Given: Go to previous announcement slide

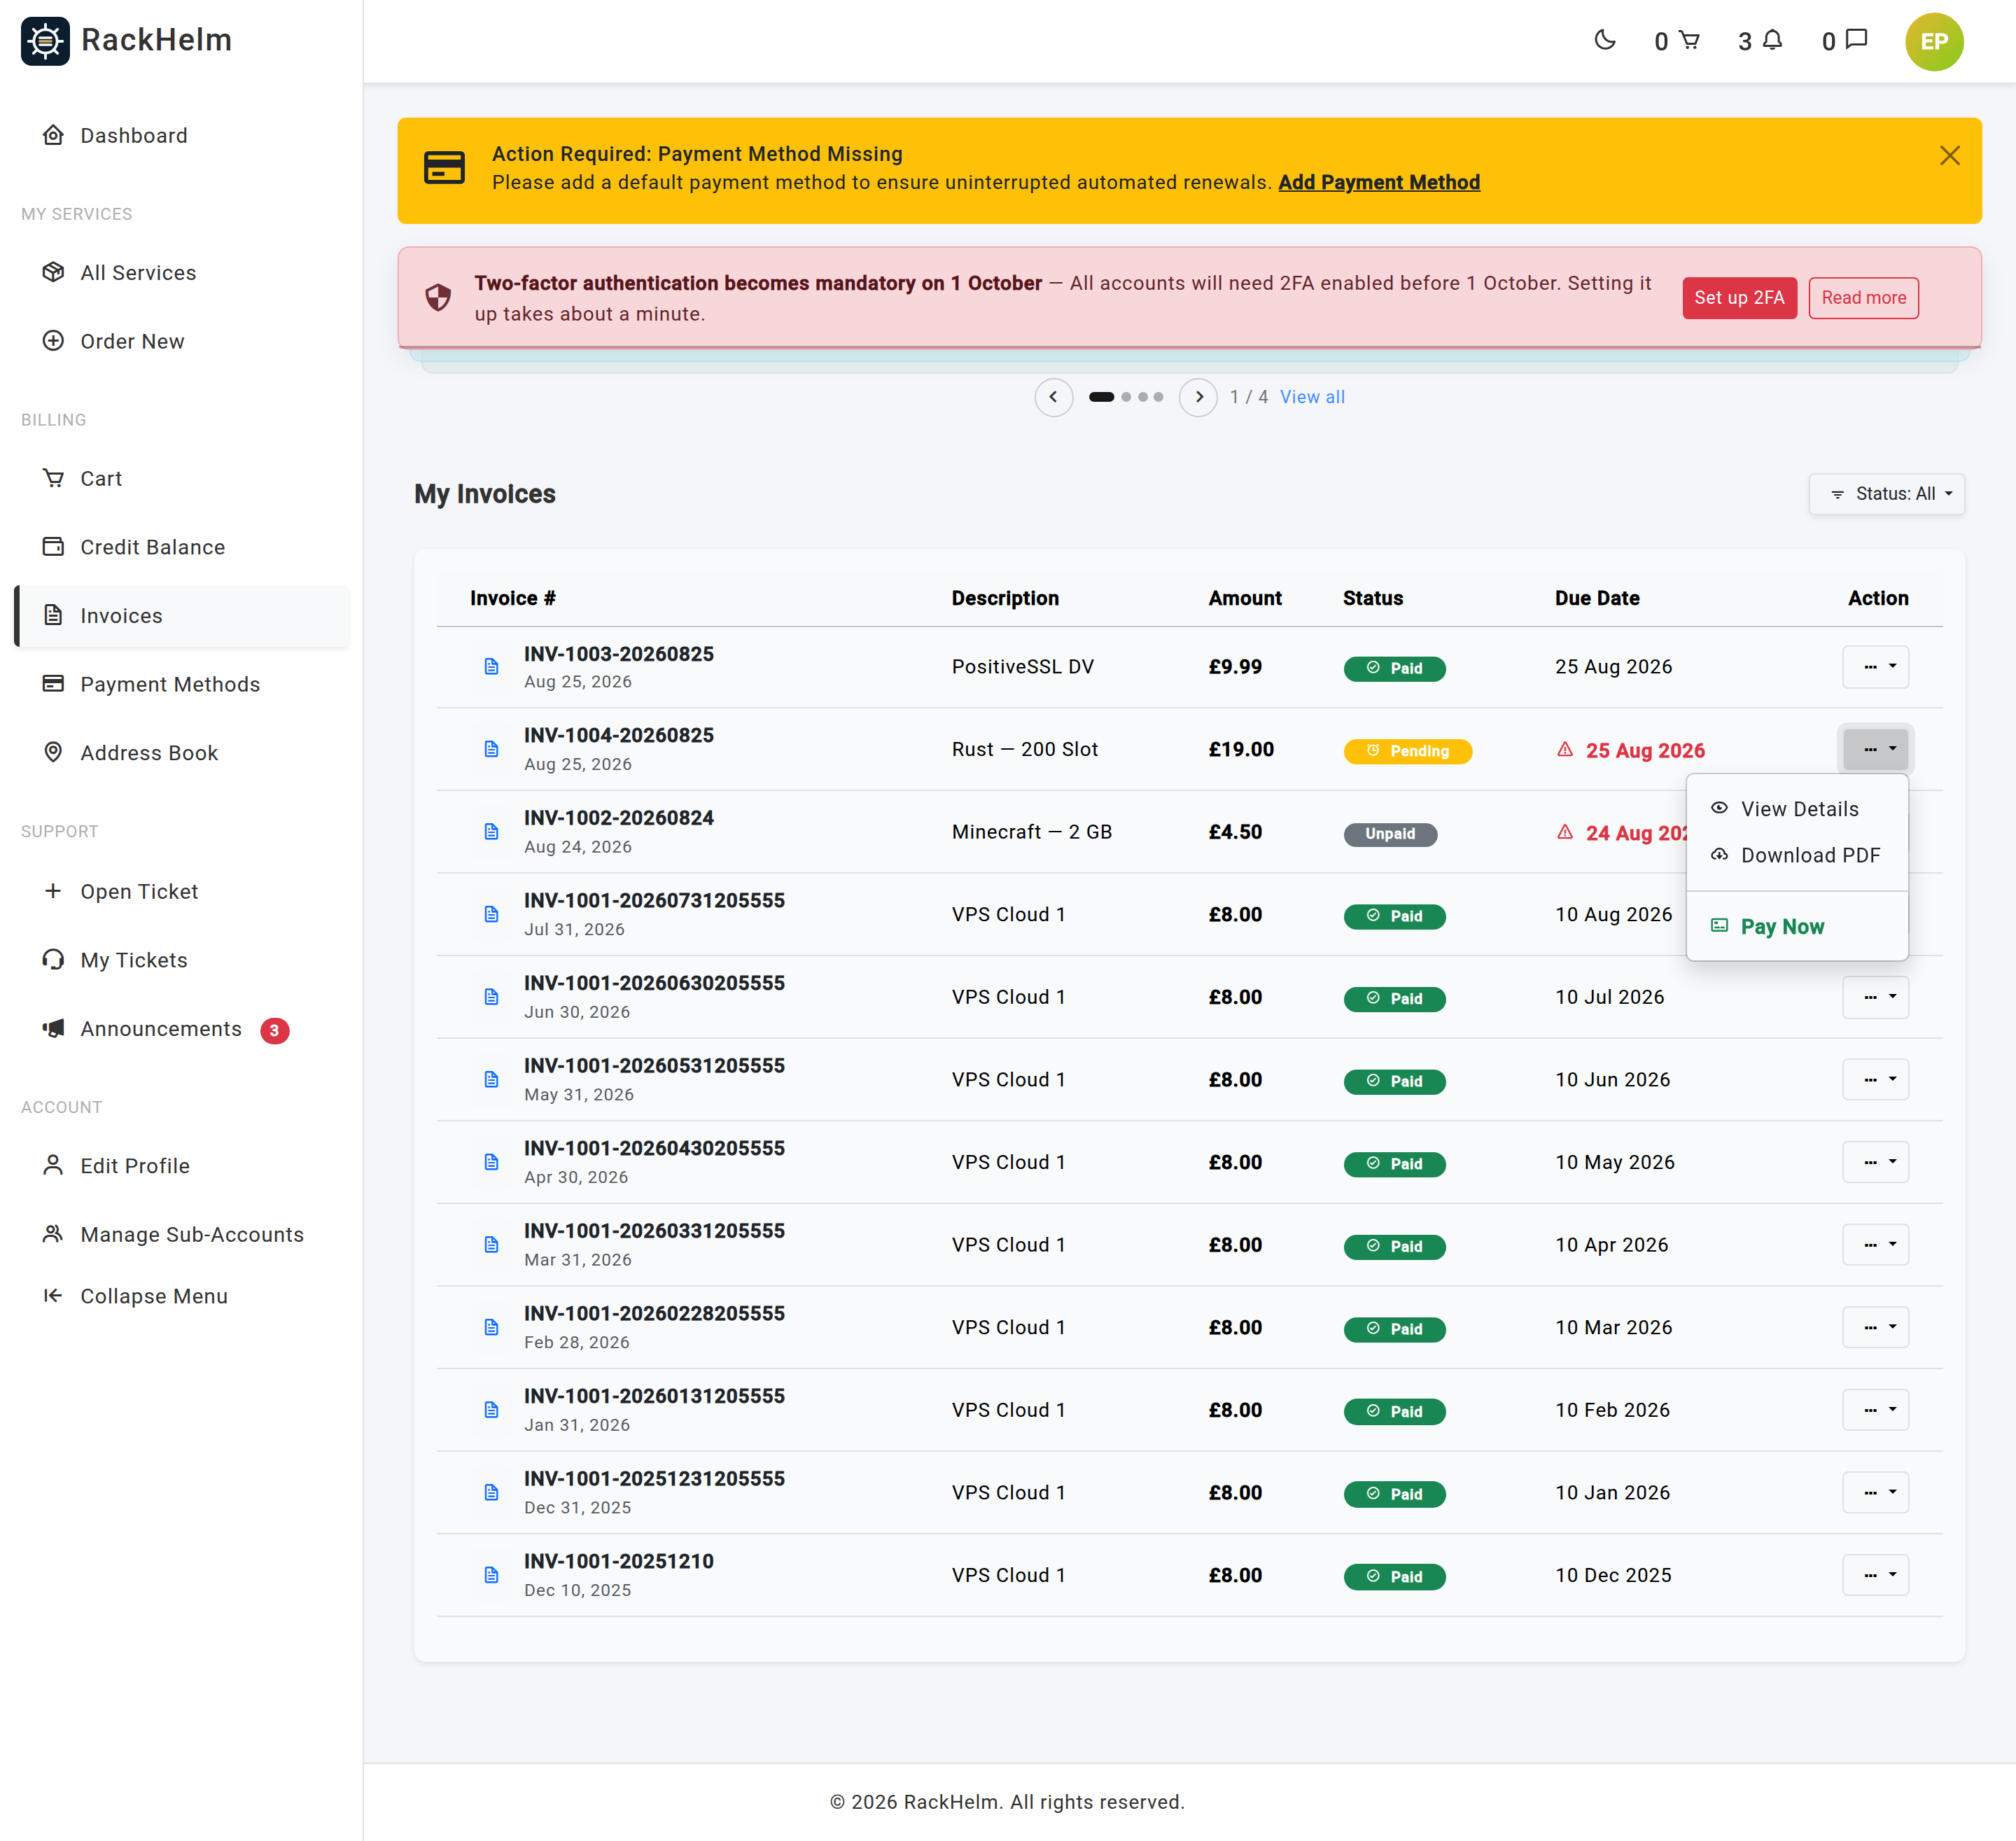Looking at the screenshot, I should [x=1053, y=397].
